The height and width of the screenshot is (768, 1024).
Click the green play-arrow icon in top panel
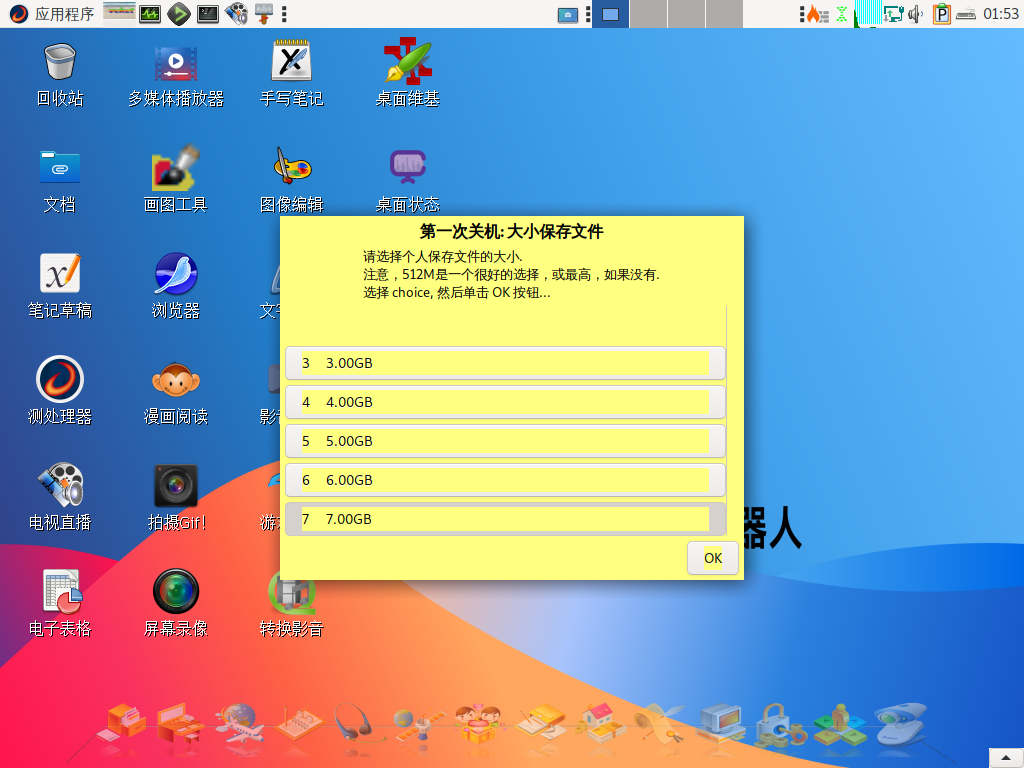pyautogui.click(x=179, y=14)
